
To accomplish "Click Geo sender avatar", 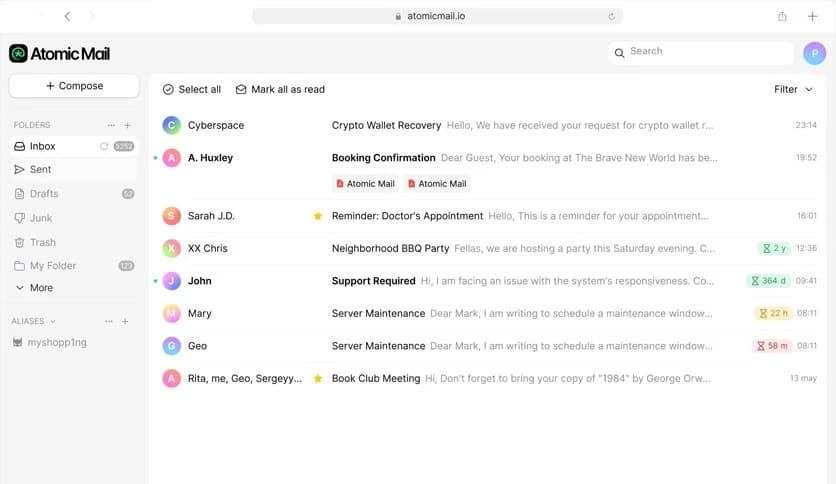I will coord(171,346).
